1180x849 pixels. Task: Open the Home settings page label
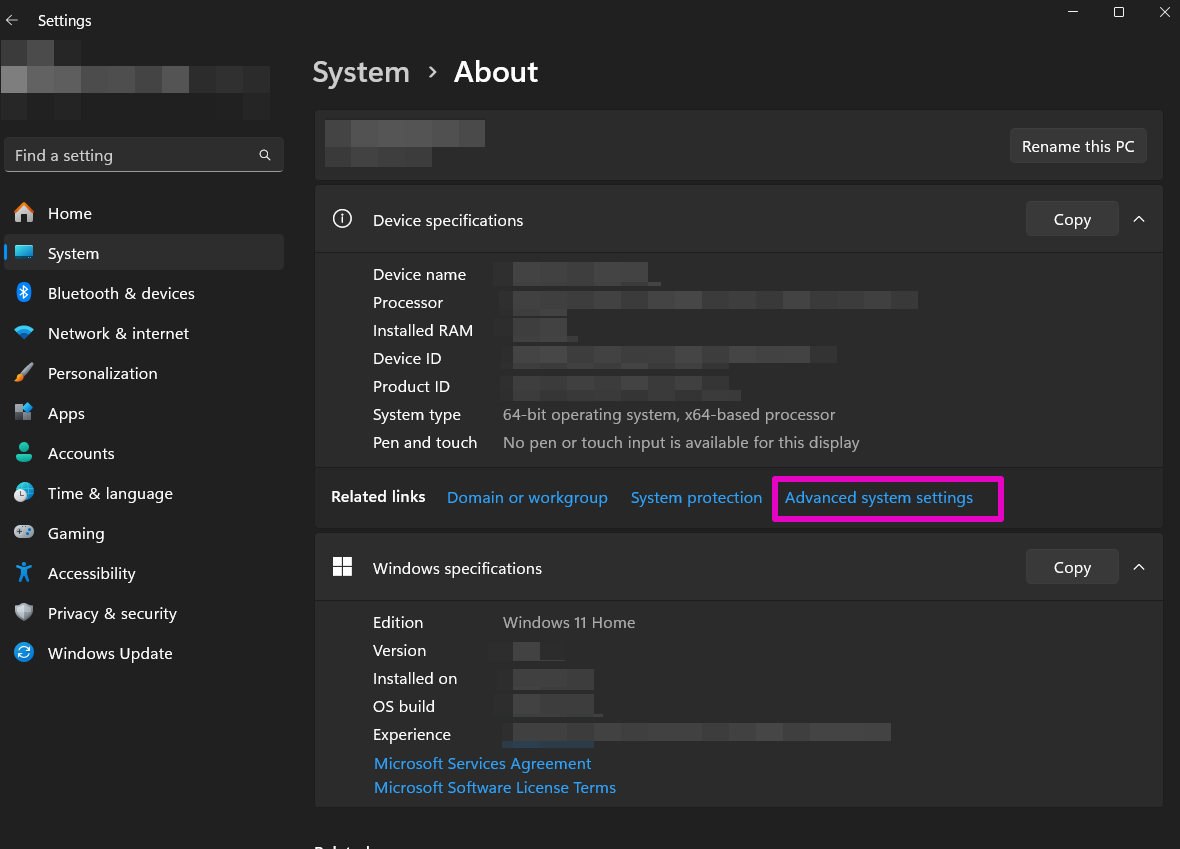(70, 214)
